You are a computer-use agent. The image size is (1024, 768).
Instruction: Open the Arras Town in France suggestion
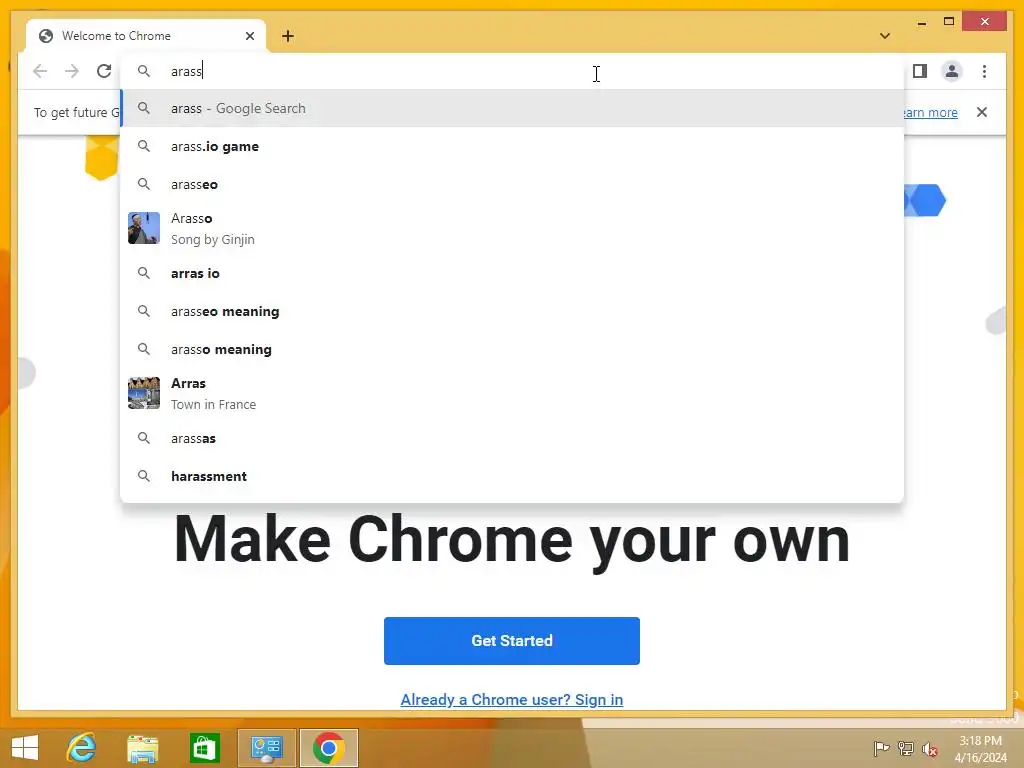tap(512, 393)
